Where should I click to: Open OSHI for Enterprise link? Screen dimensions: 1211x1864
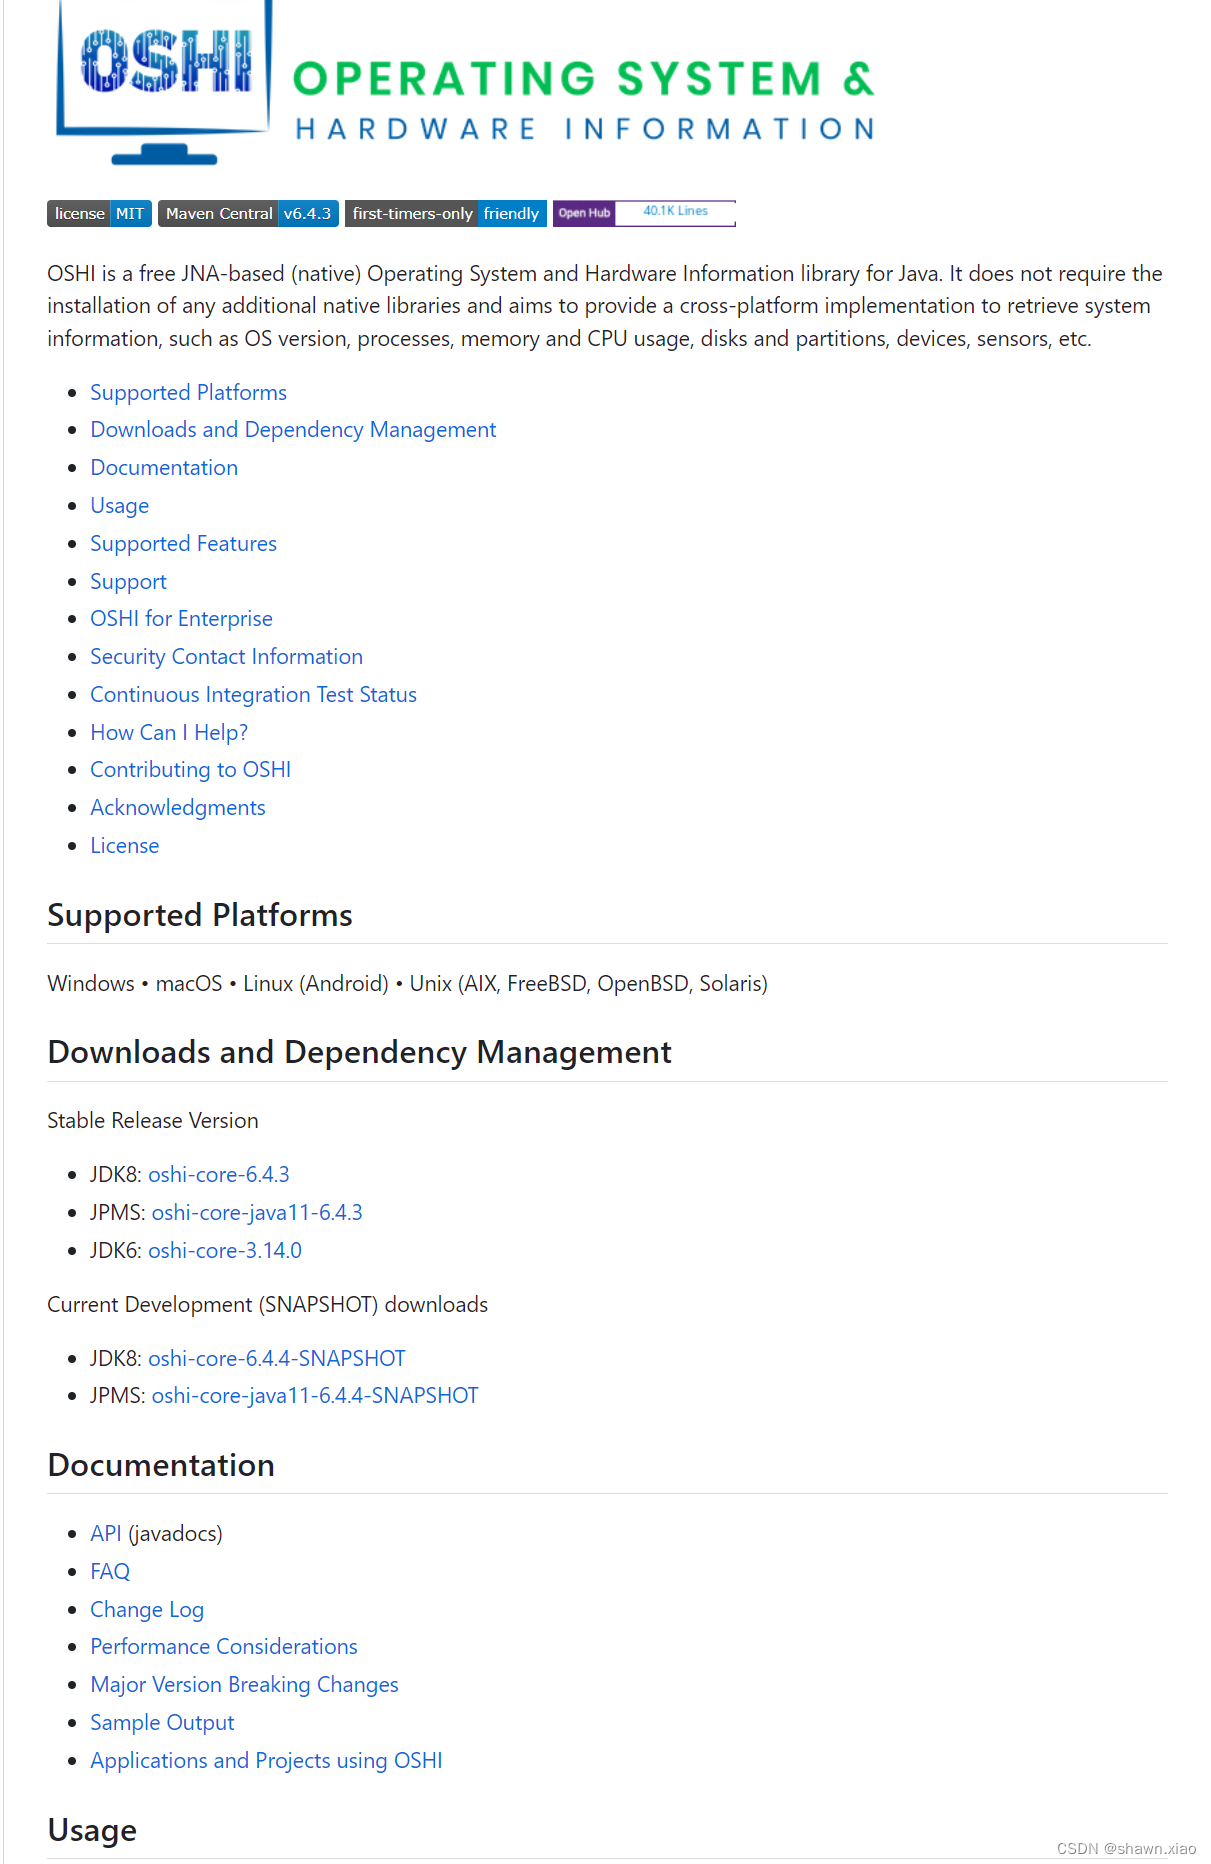(181, 619)
